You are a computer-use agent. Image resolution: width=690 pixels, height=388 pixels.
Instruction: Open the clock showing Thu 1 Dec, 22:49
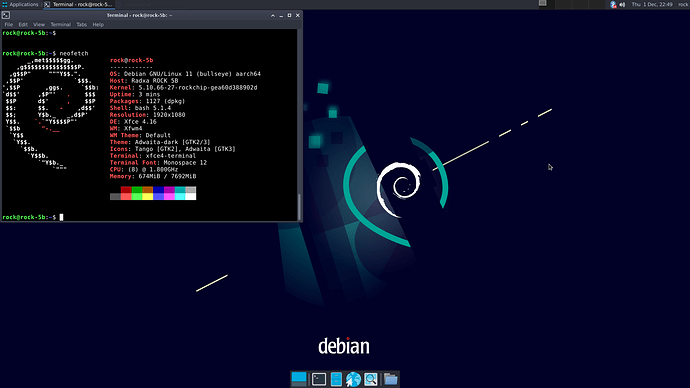pyautogui.click(x=652, y=4)
